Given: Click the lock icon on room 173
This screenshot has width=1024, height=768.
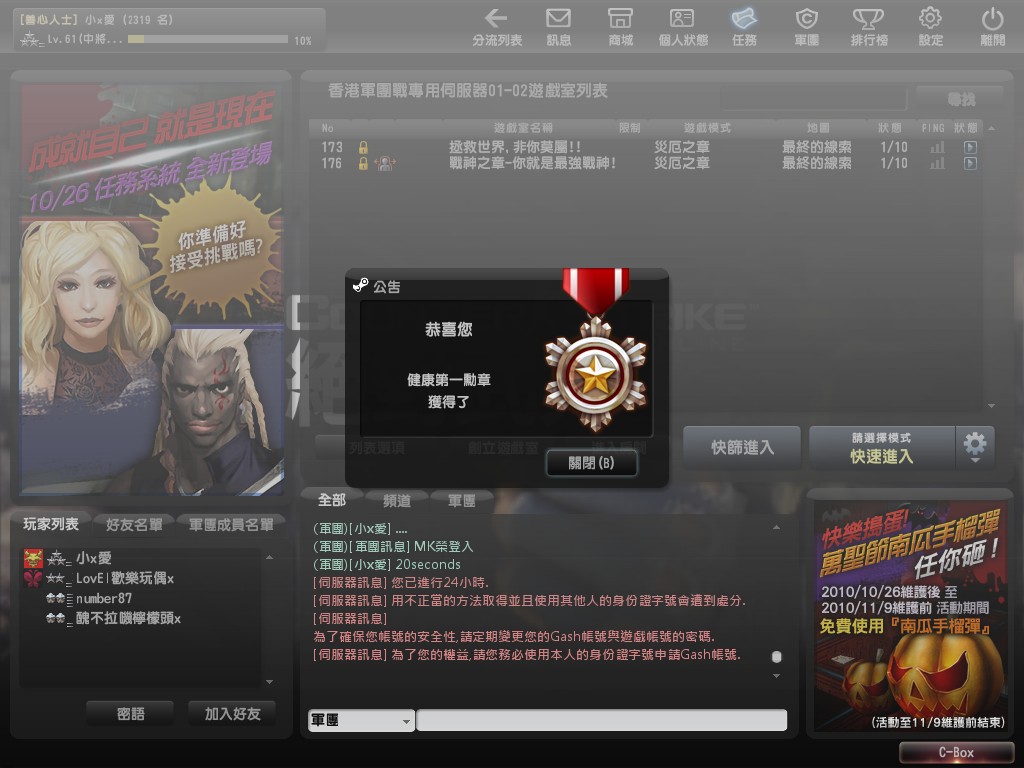Looking at the screenshot, I should click(363, 147).
